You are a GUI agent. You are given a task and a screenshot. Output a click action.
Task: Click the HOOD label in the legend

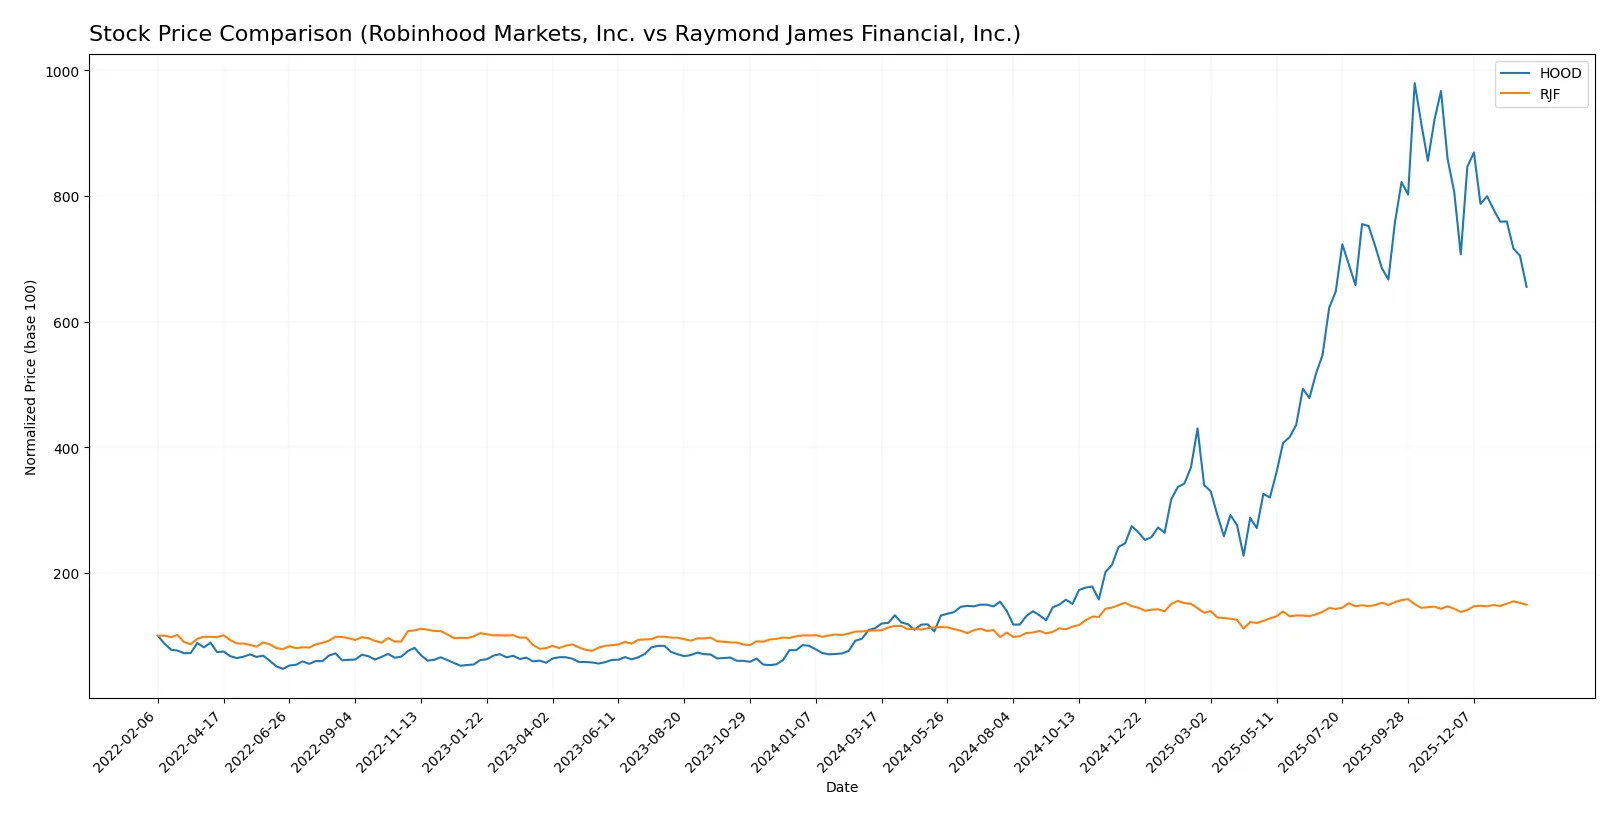coord(1560,73)
